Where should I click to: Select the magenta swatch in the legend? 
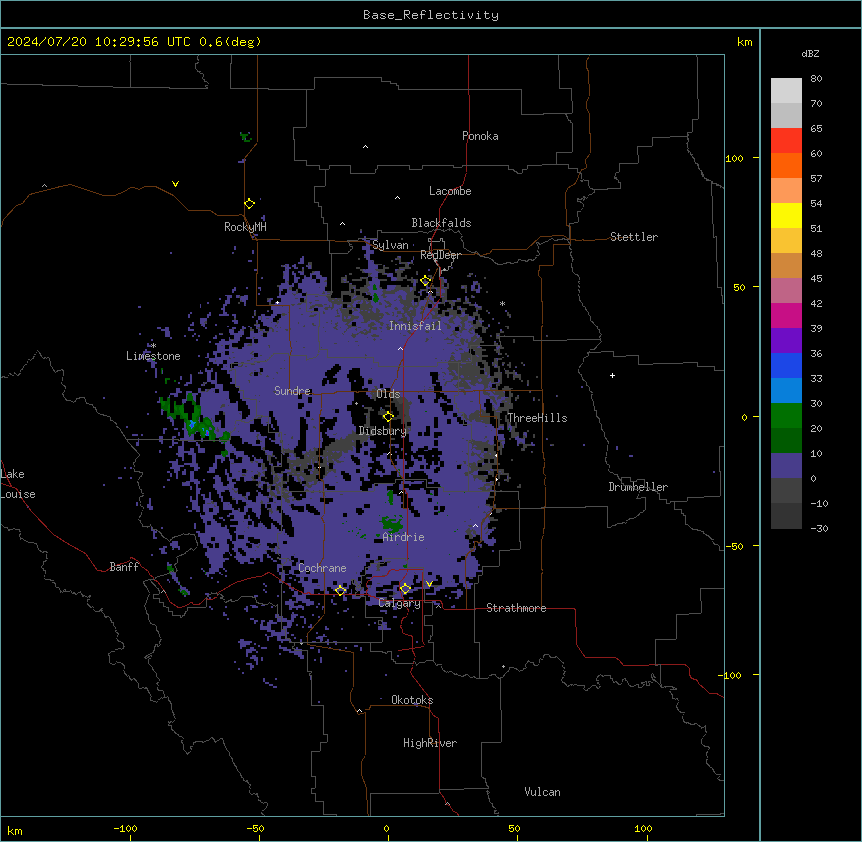786,315
